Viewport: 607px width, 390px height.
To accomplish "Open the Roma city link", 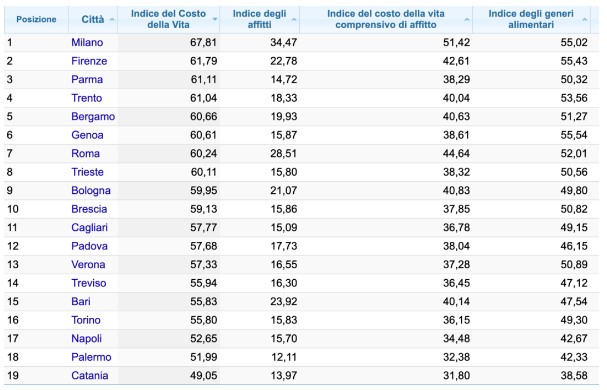I will coord(86,153).
